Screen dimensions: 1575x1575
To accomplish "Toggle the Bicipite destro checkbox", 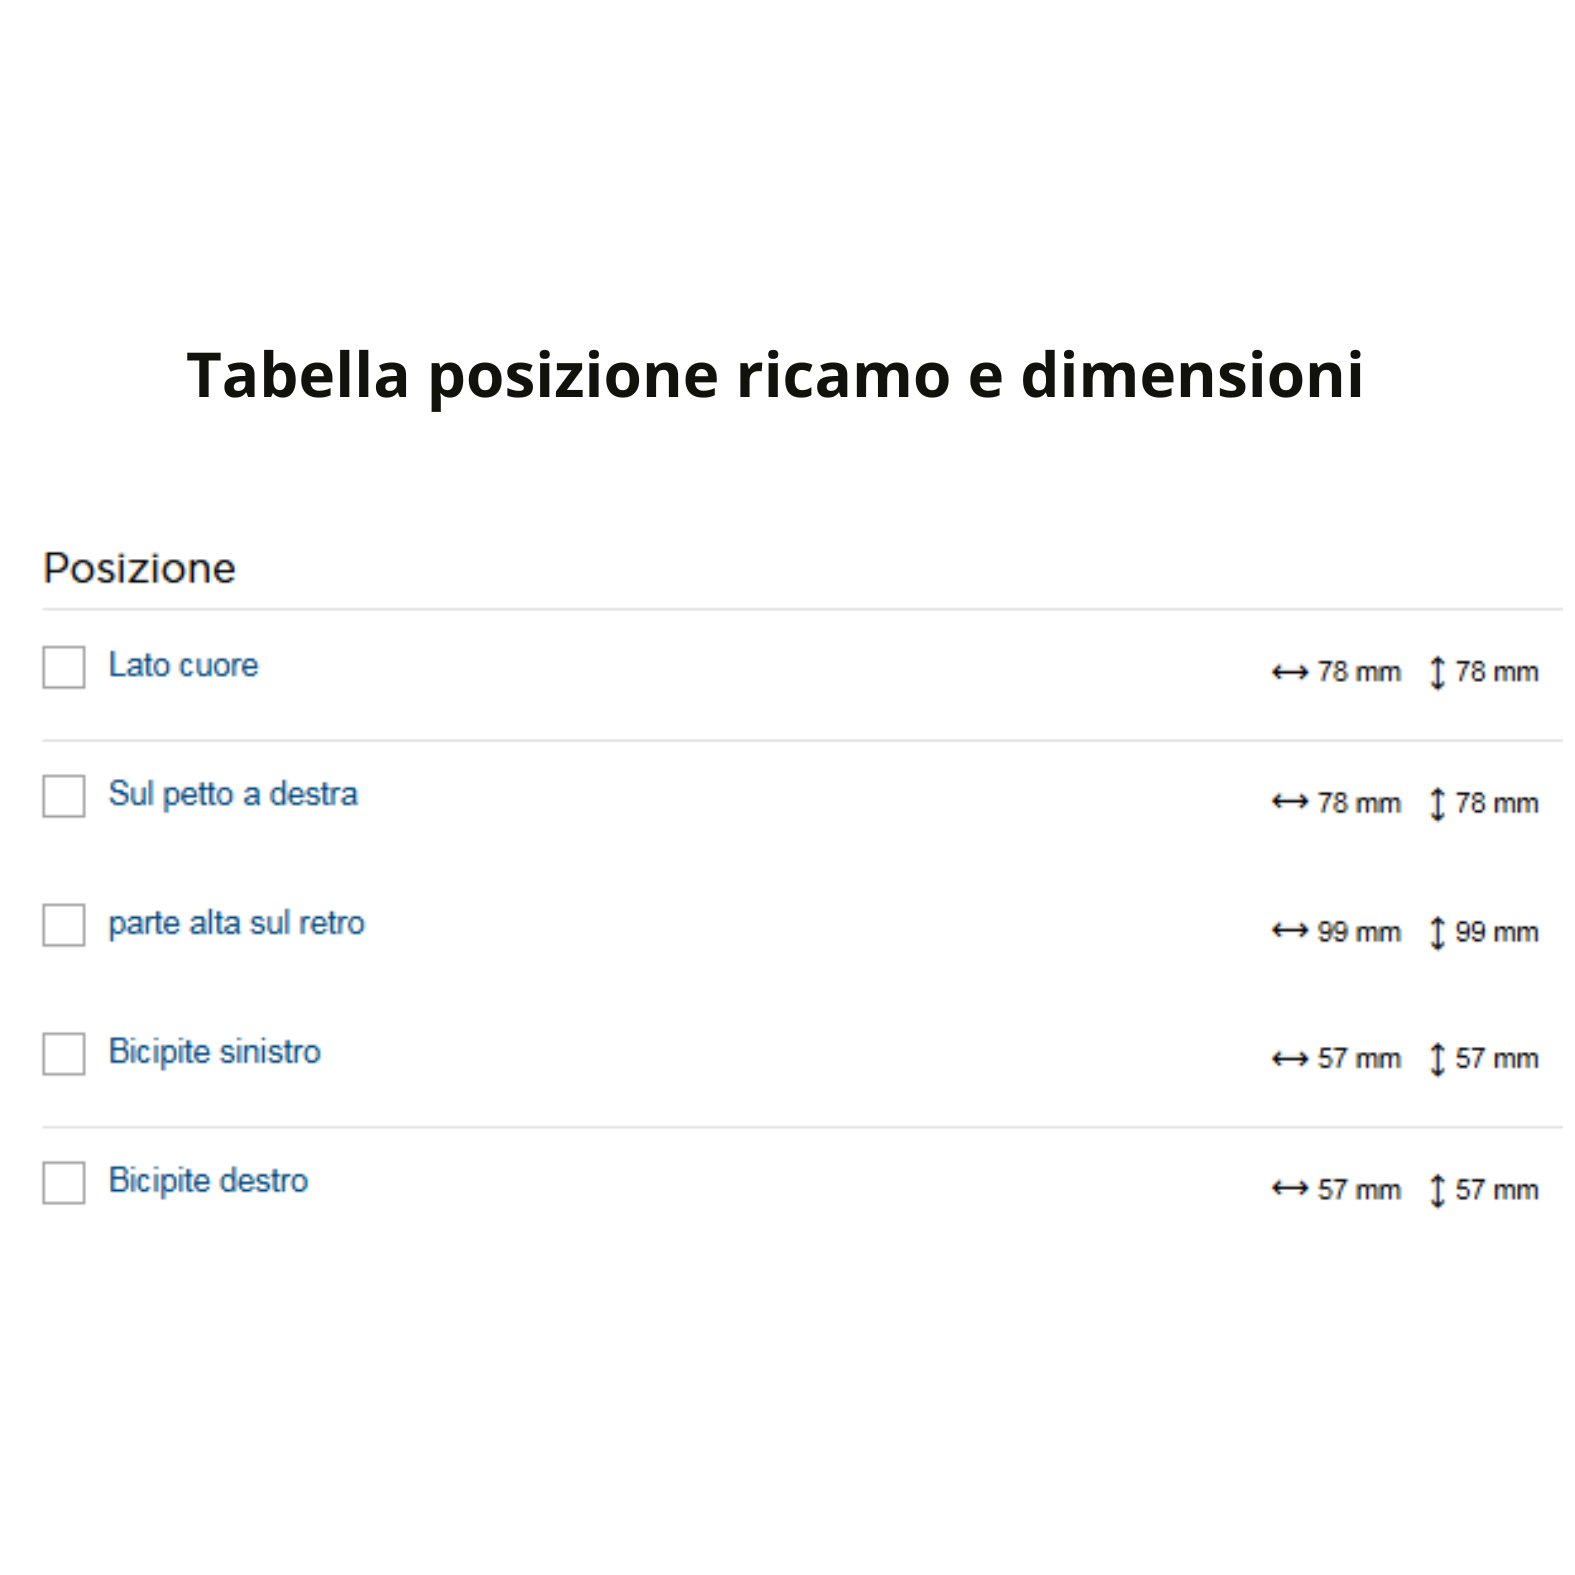I will pyautogui.click(x=63, y=1183).
